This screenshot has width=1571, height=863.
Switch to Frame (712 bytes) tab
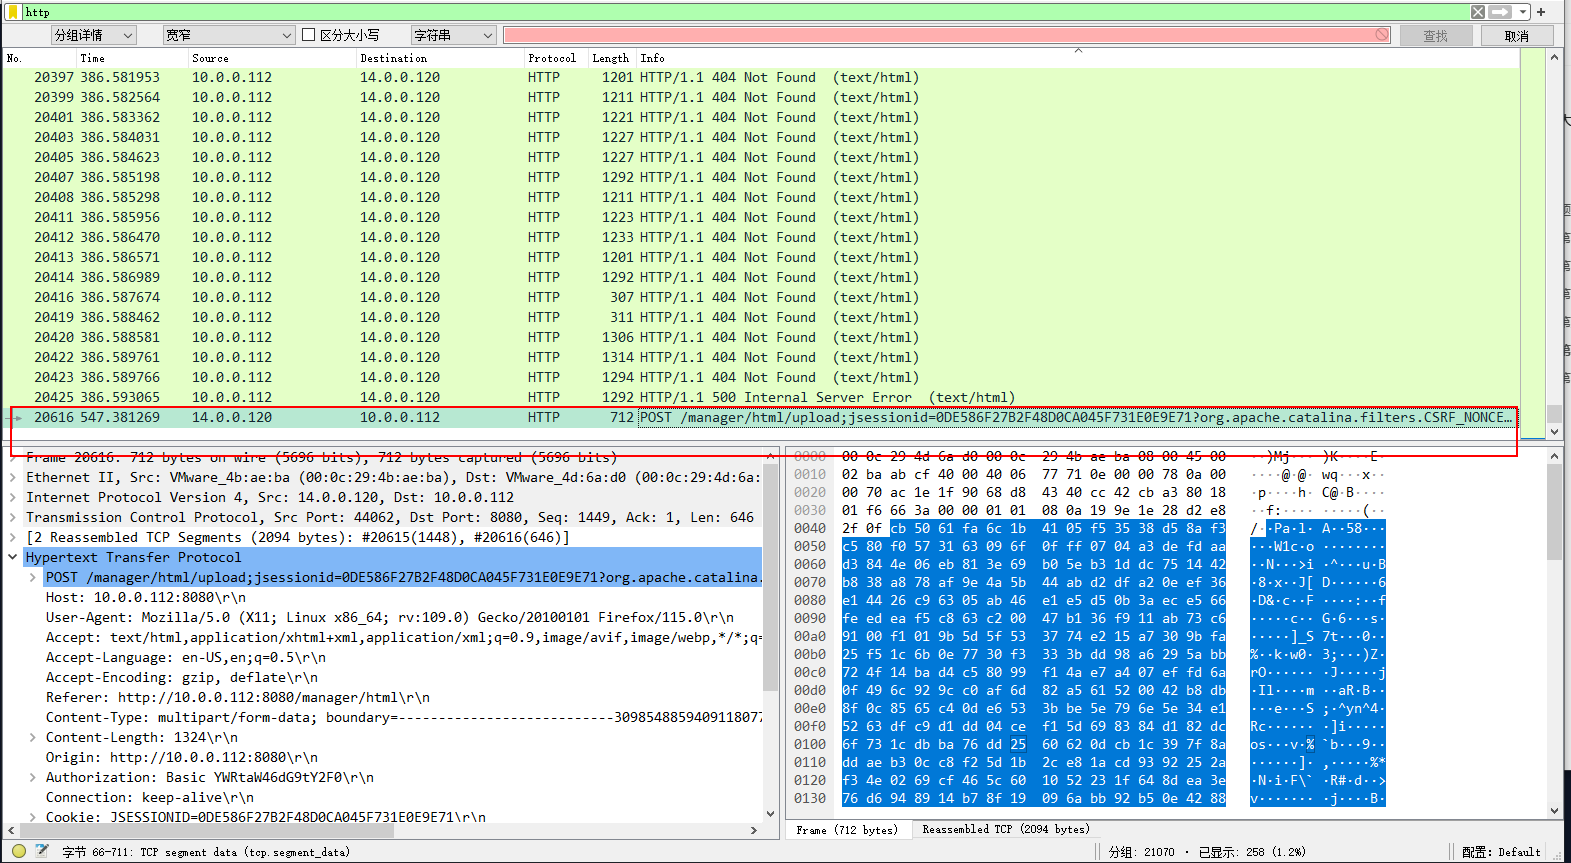coord(847,829)
